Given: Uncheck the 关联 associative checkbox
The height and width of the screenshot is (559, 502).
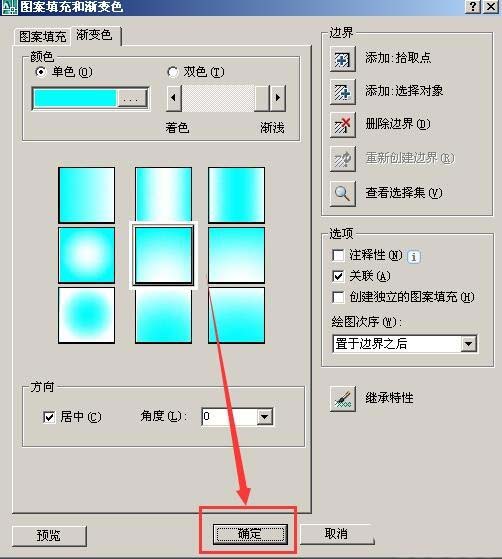Looking at the screenshot, I should pos(338,276).
